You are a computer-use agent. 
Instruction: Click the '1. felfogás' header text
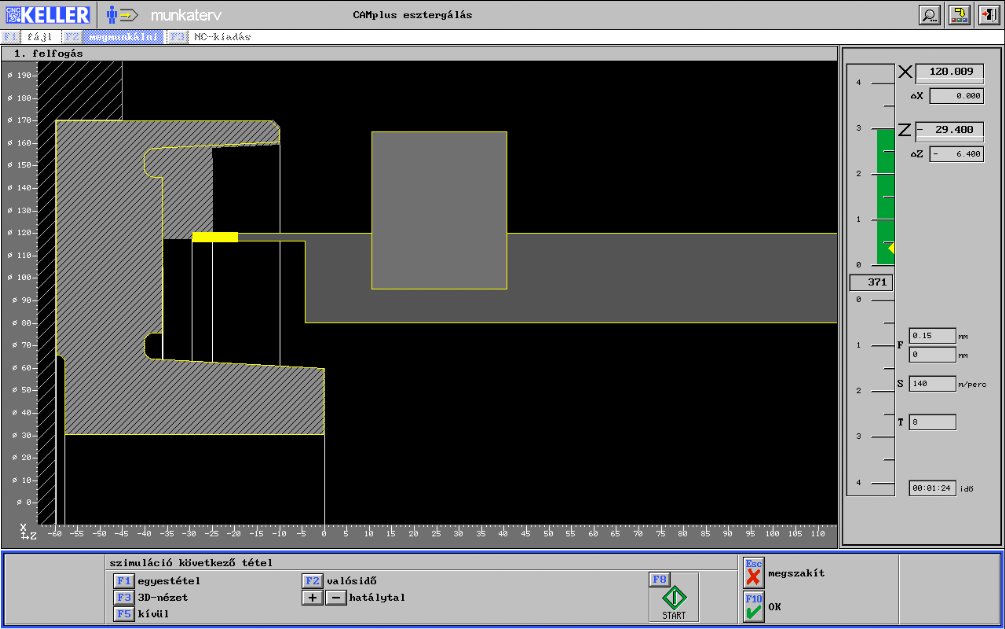tap(48, 54)
